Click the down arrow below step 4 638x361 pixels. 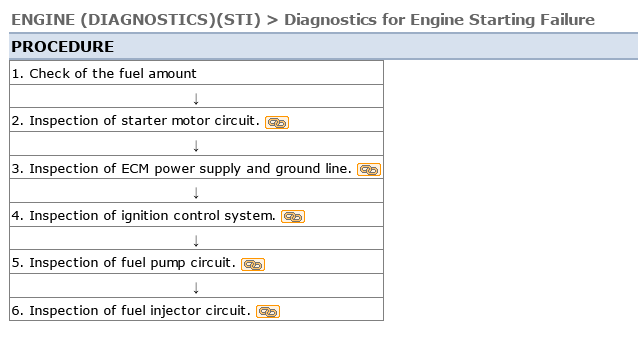[196, 241]
